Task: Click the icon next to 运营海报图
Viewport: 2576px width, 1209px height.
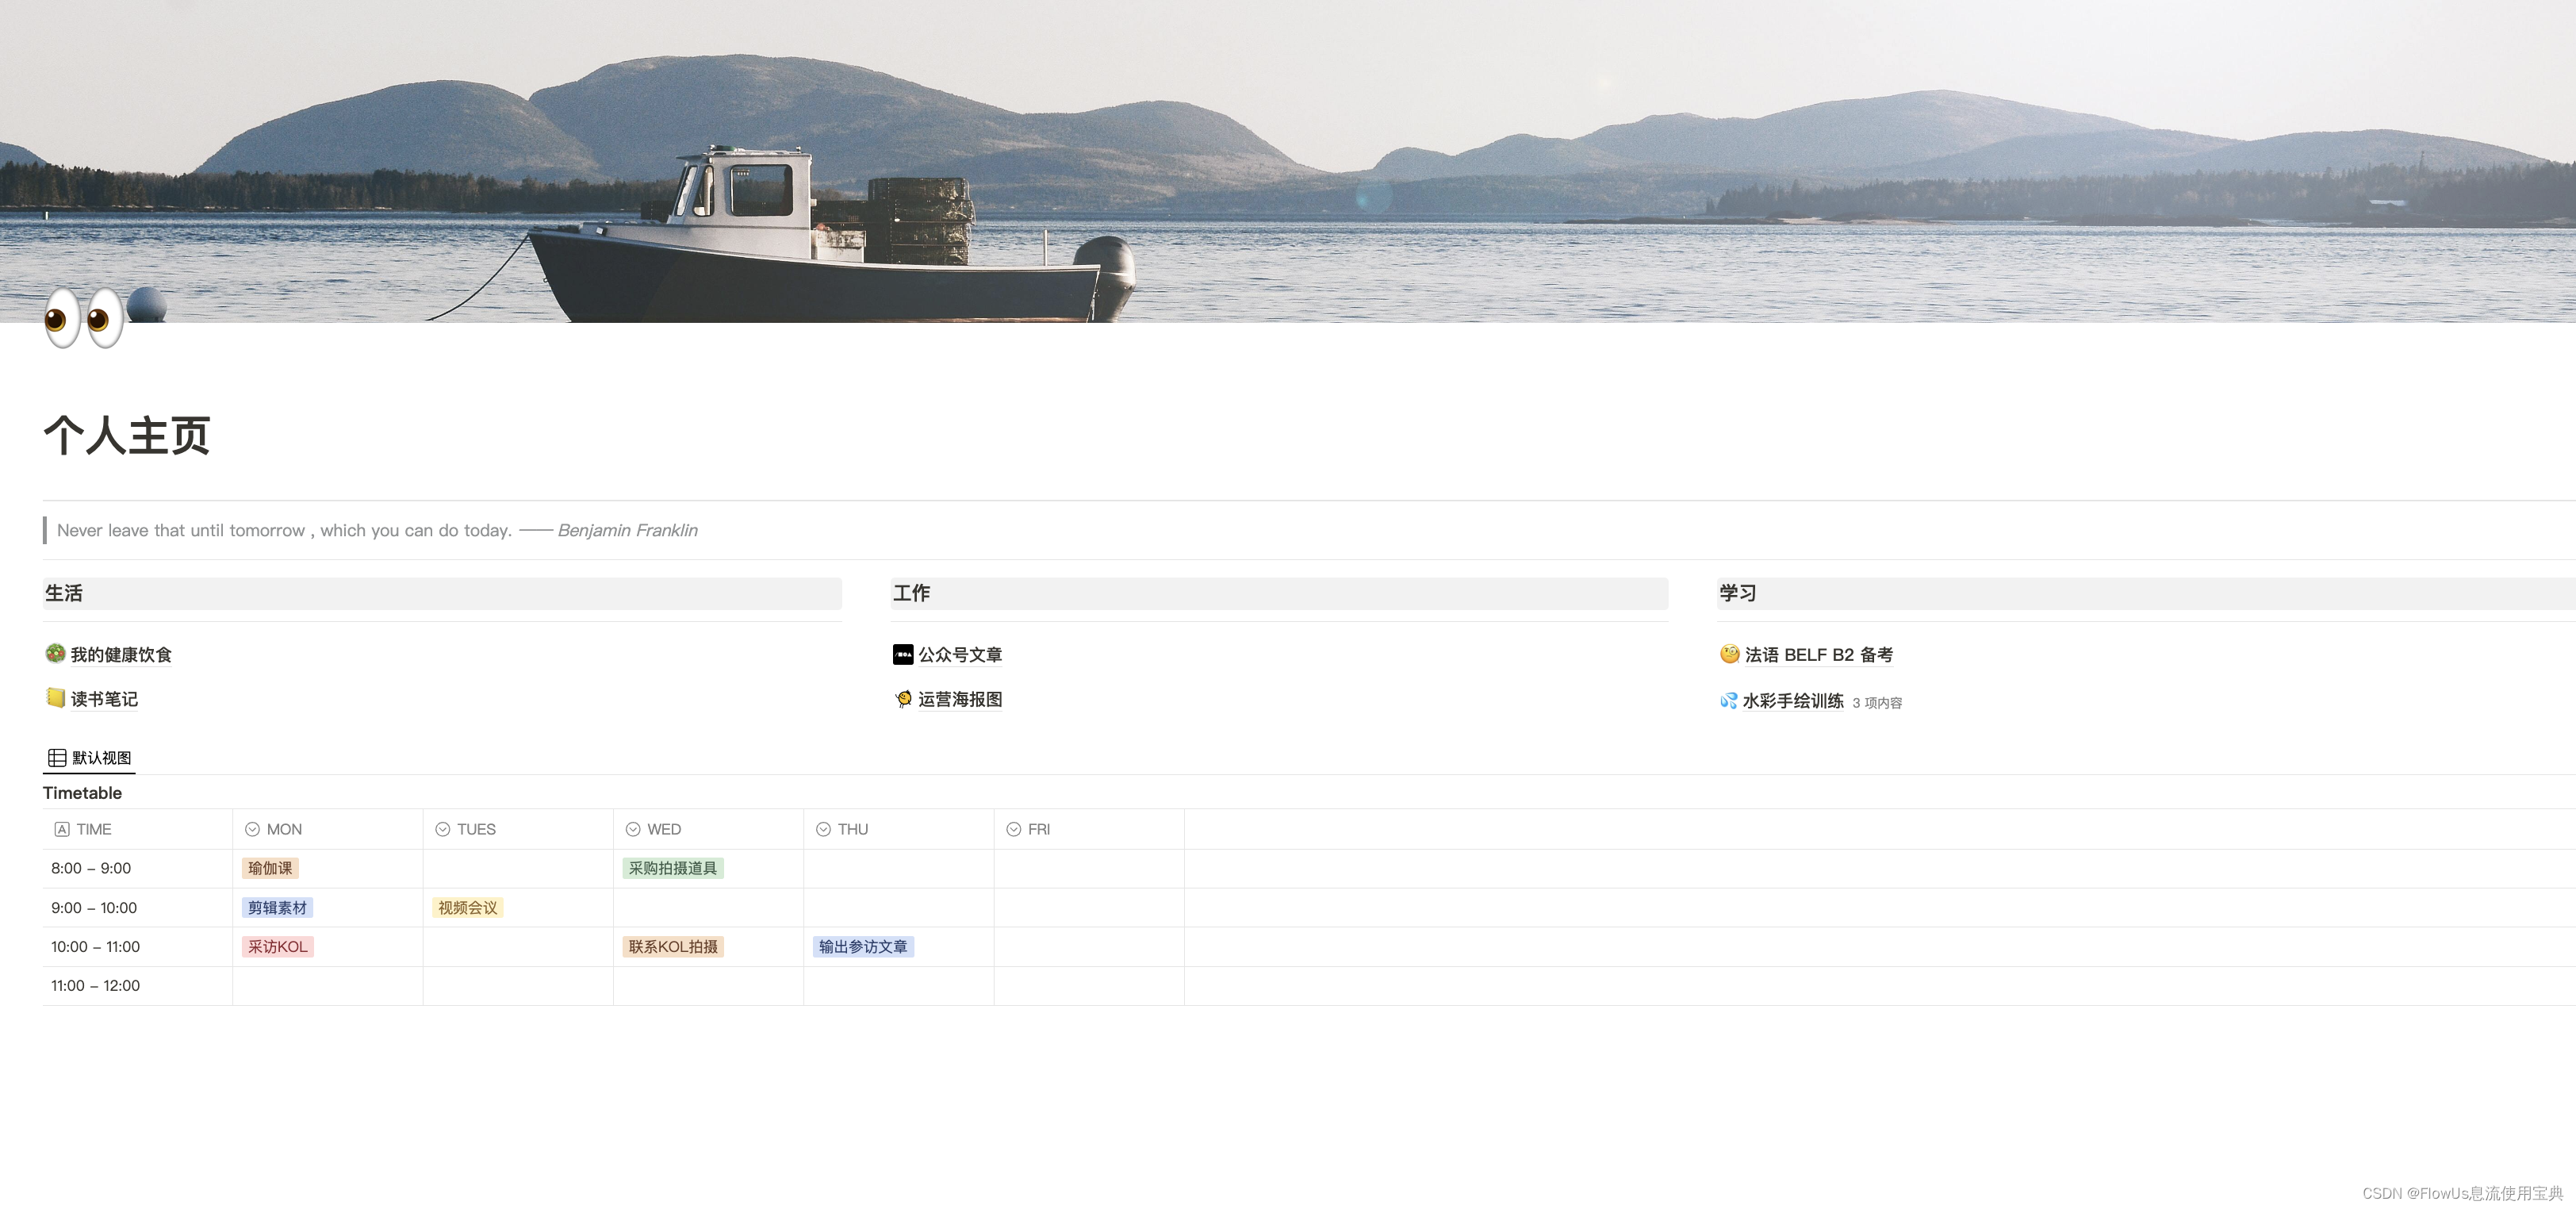Action: pyautogui.click(x=903, y=699)
